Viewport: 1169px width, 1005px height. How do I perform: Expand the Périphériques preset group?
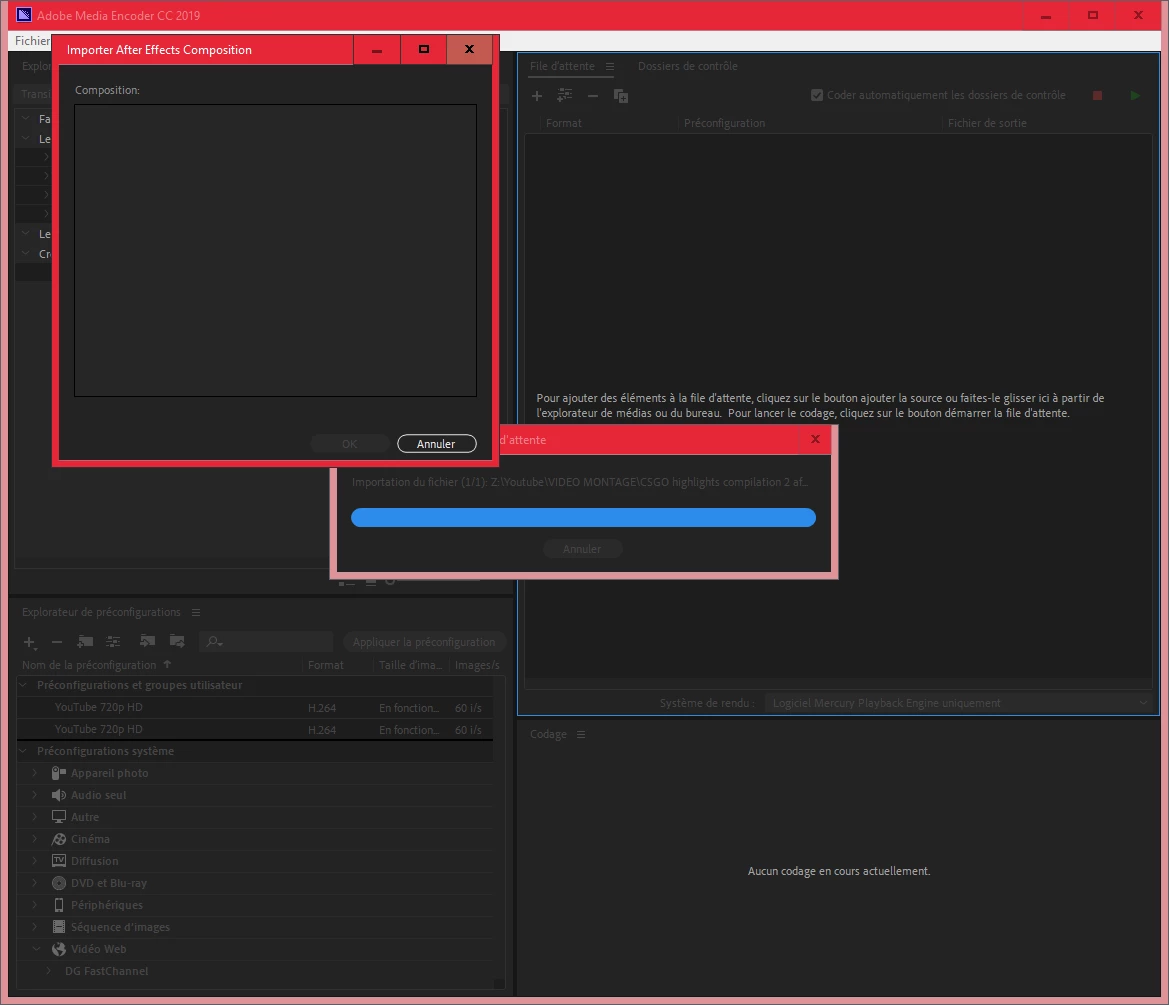34,904
